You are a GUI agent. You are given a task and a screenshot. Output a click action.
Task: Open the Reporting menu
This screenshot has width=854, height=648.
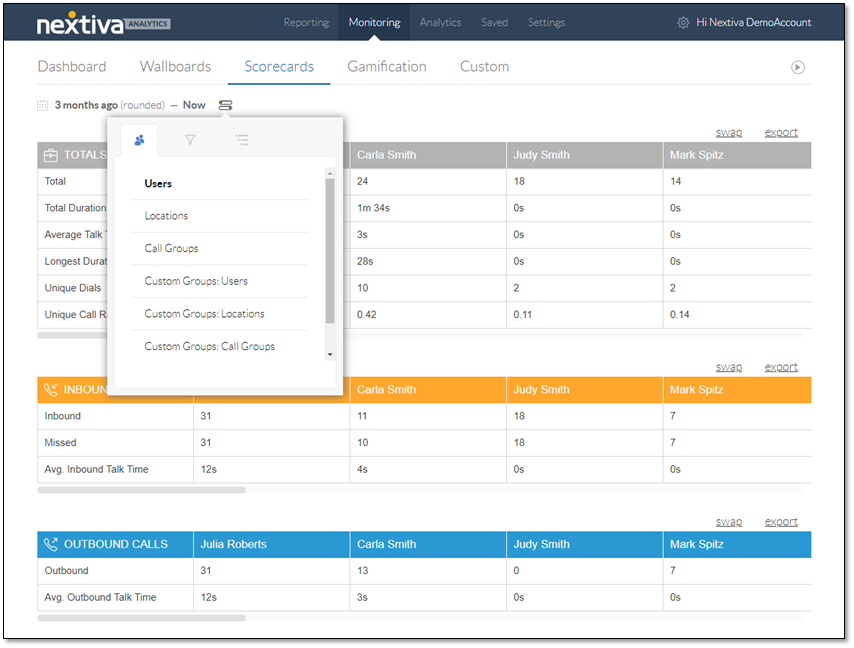pyautogui.click(x=306, y=22)
